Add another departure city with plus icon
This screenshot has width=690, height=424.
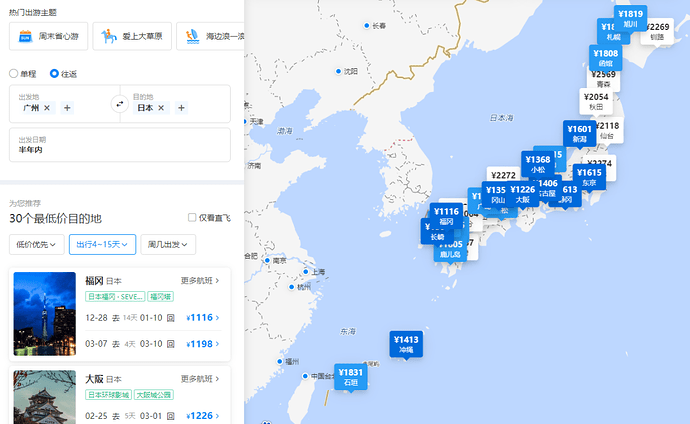[67, 107]
